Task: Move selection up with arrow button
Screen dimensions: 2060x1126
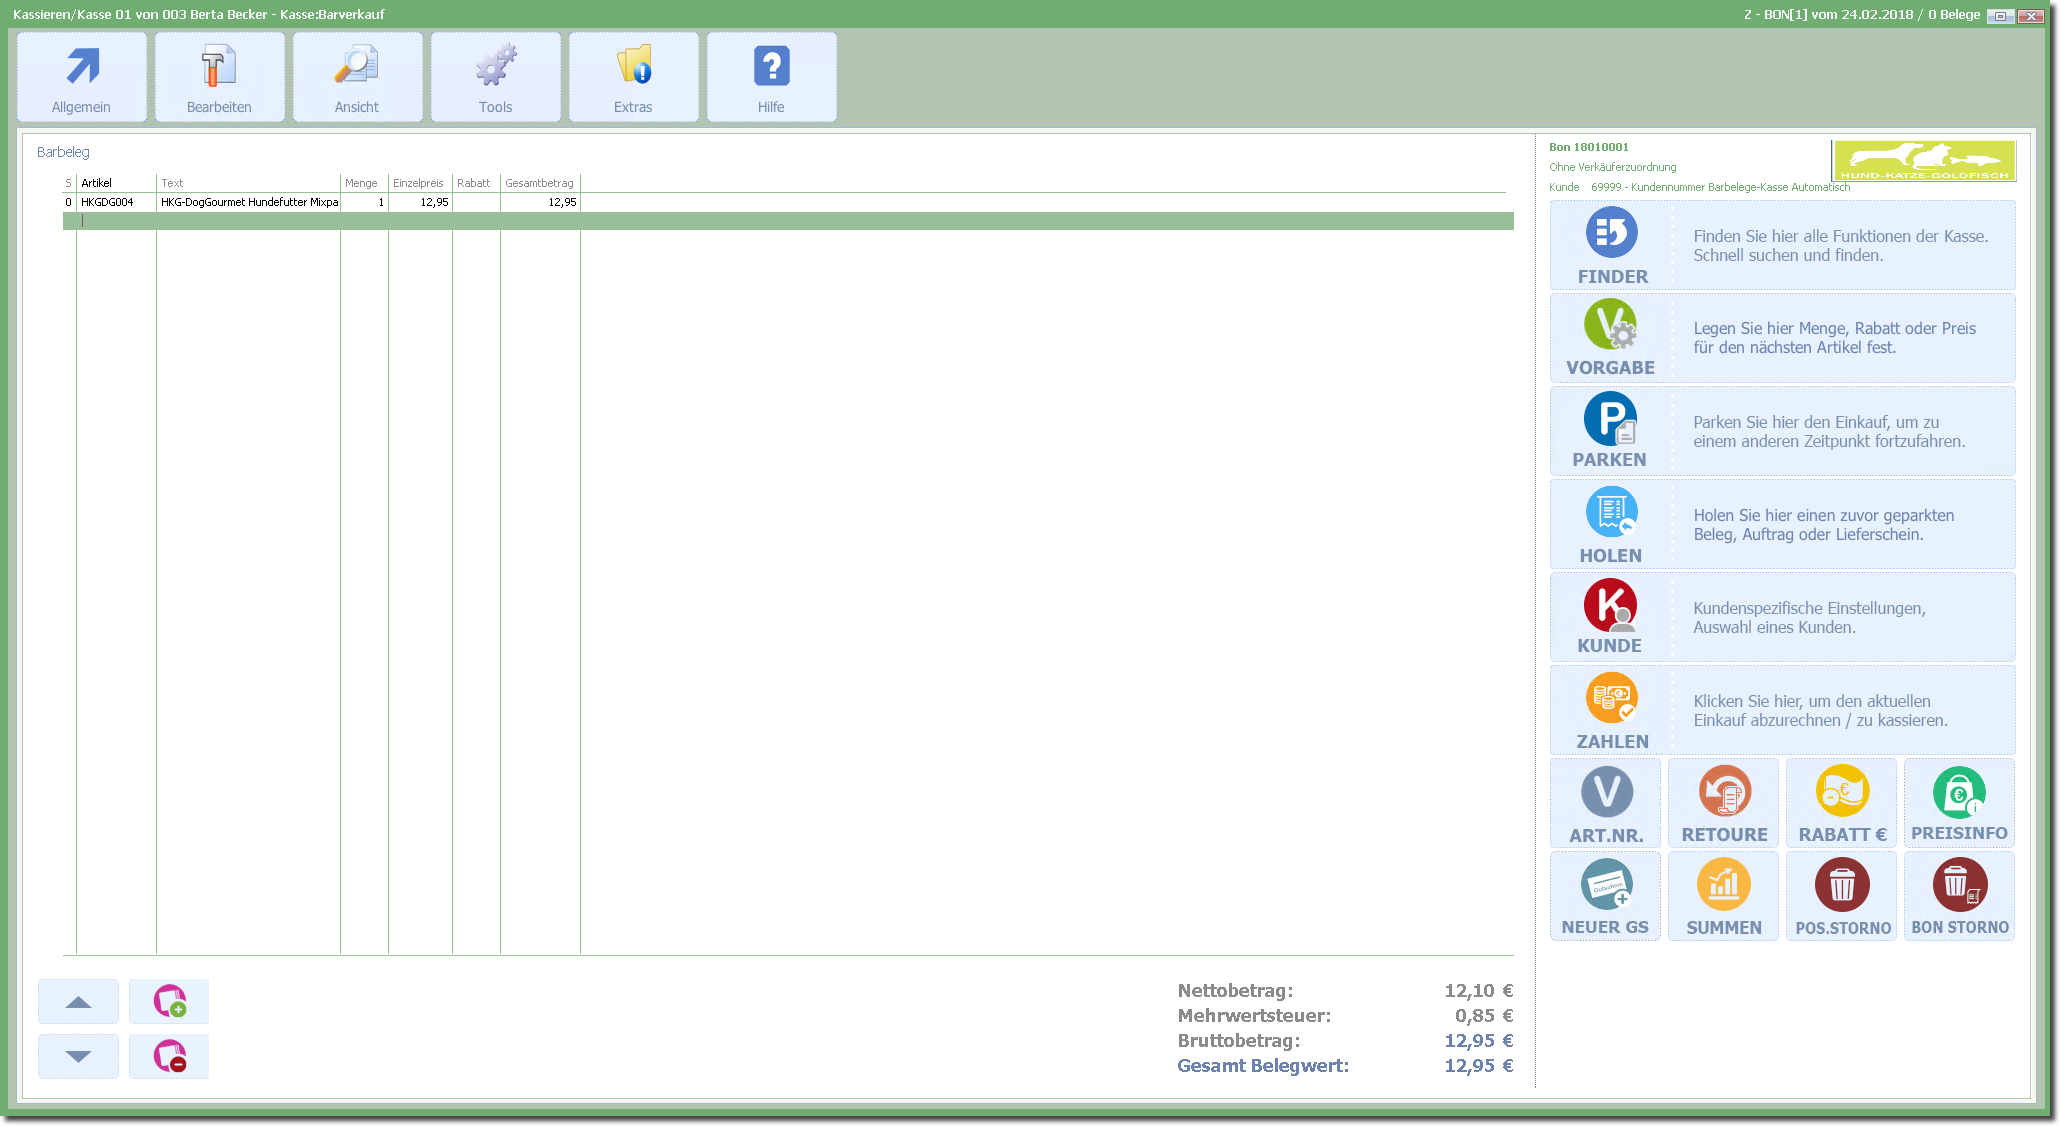Action: [78, 1002]
